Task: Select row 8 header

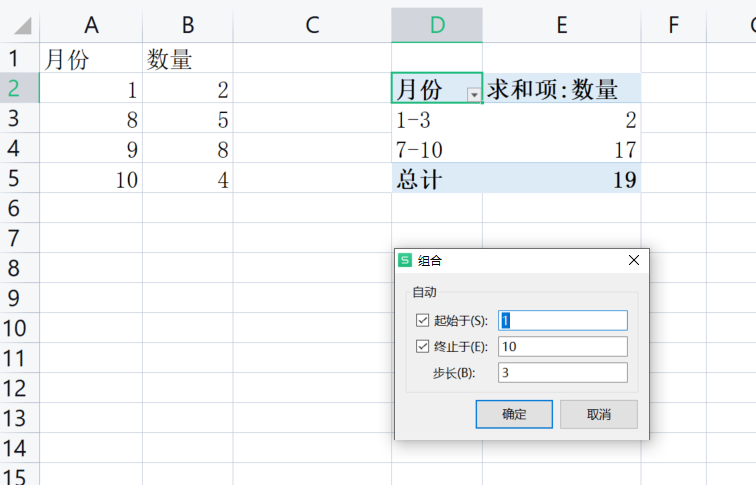Action: pos(19,268)
